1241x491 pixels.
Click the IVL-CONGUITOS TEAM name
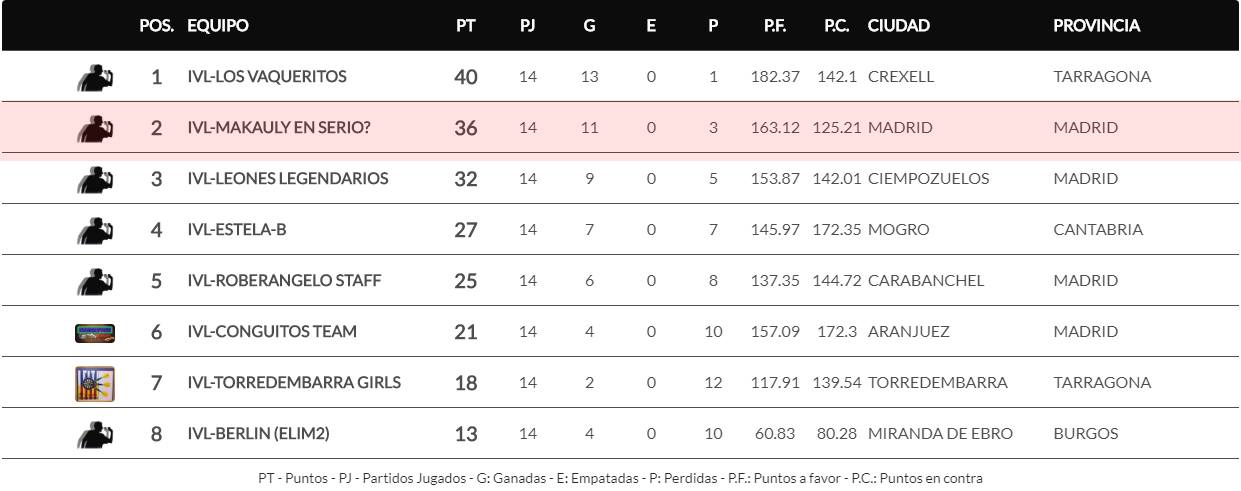[272, 331]
